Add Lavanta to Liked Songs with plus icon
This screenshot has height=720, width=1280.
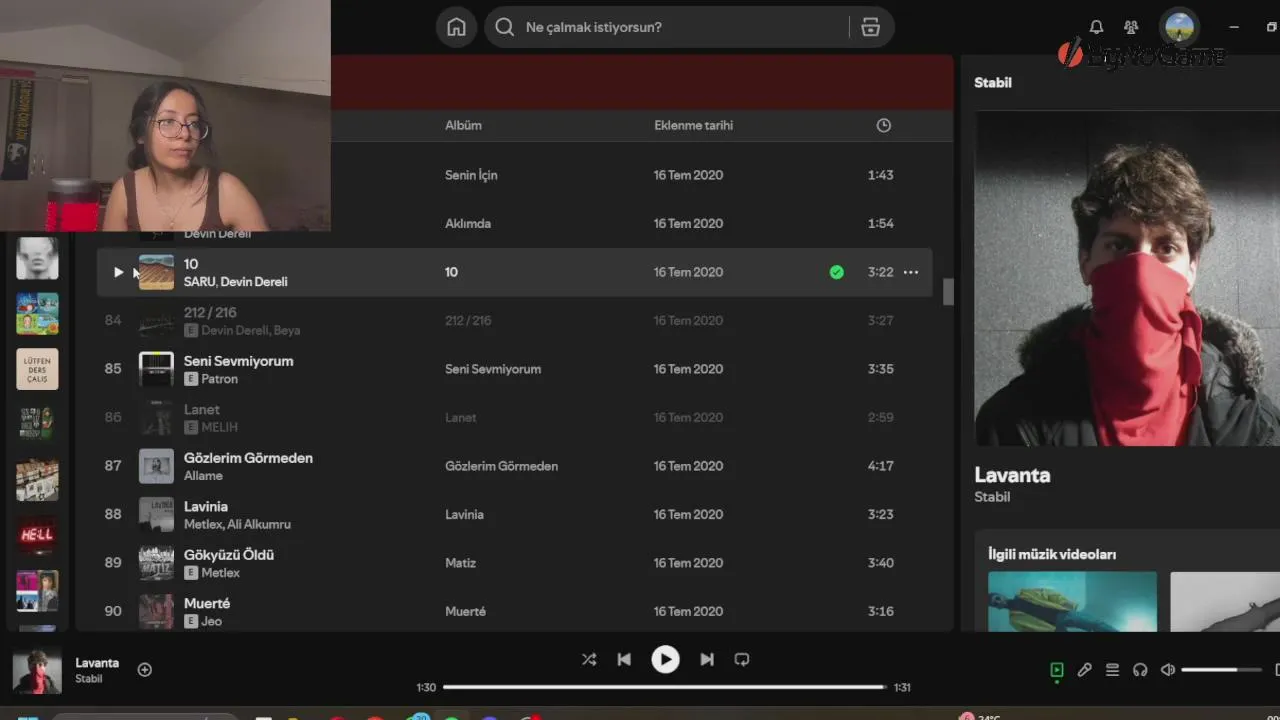(x=144, y=670)
